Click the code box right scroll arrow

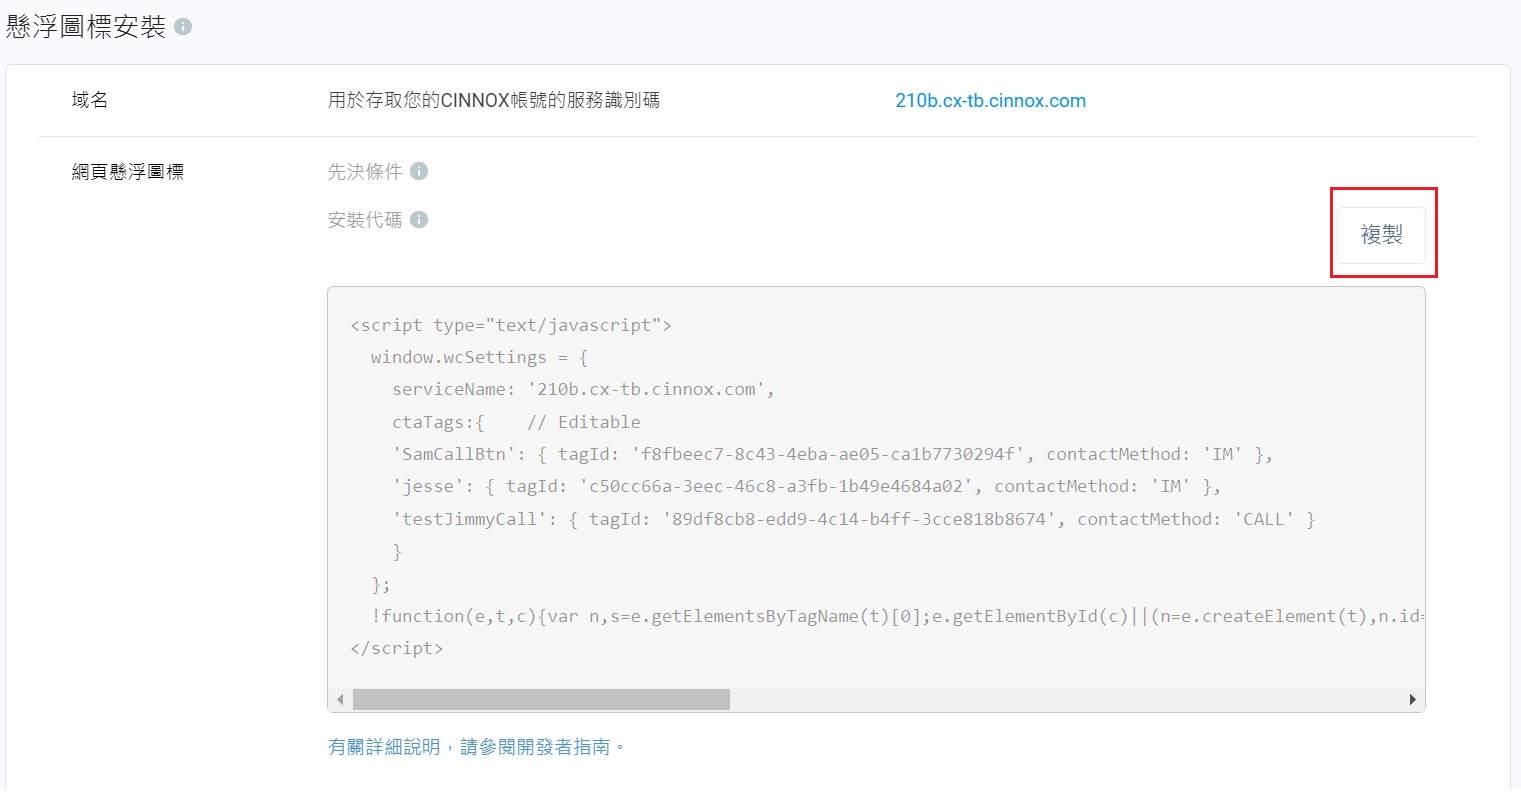1412,699
